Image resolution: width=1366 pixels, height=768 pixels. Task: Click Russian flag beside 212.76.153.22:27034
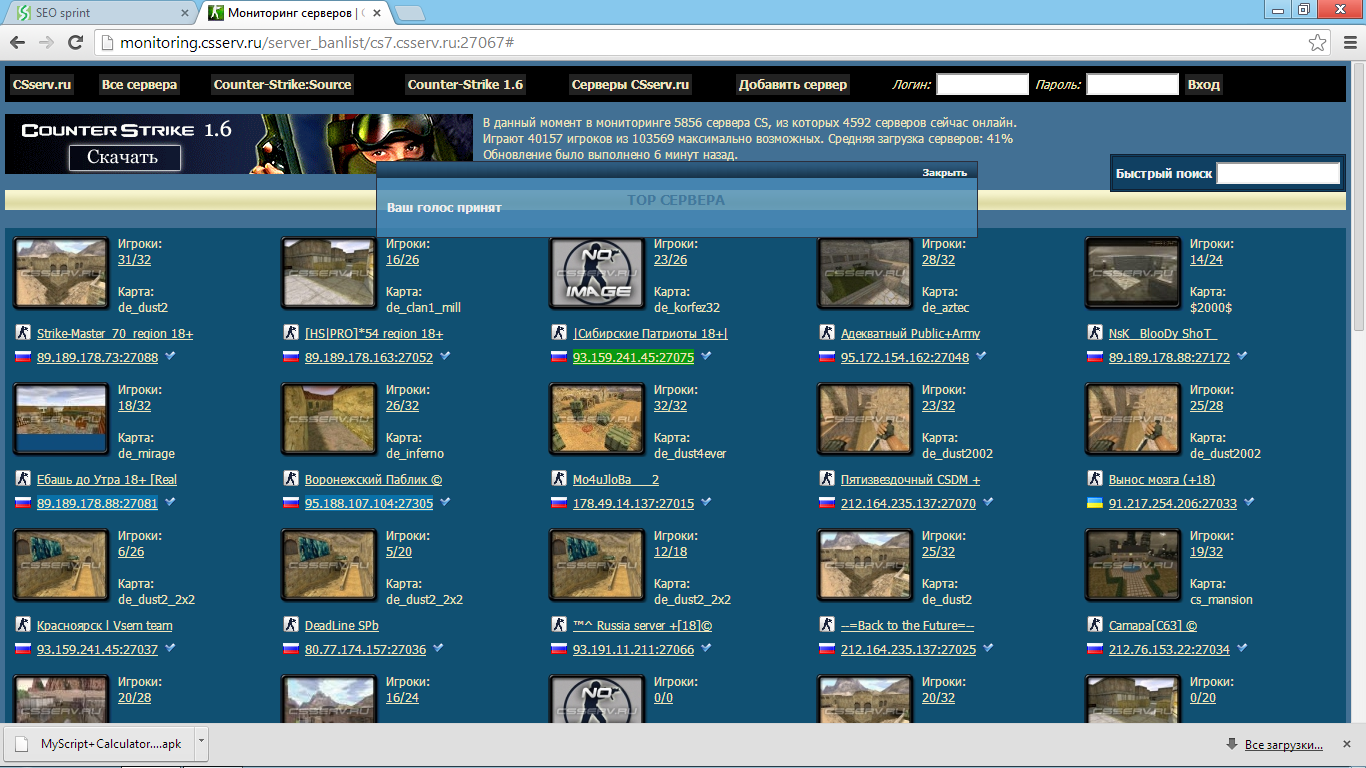[x=1095, y=649]
